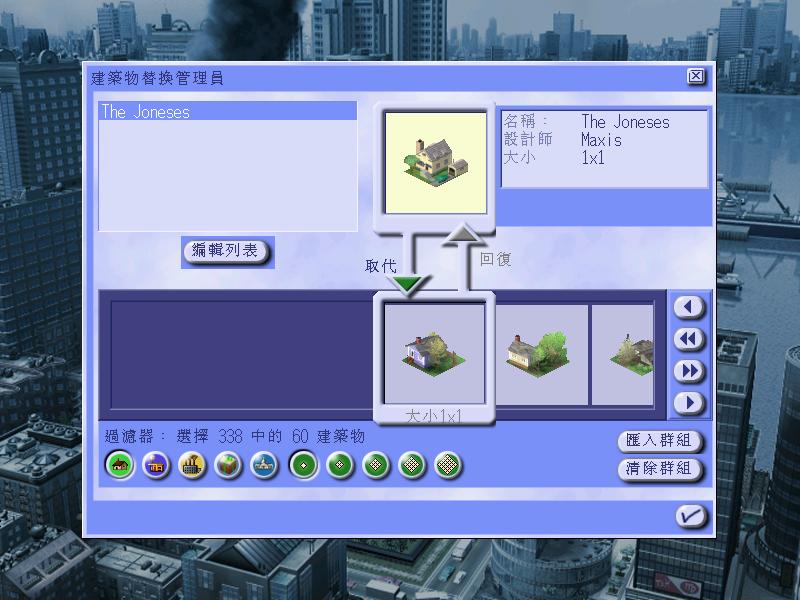This screenshot has height=600, width=800.
Task: Click the 1x1 size value in info panel
Action: pyautogui.click(x=593, y=158)
